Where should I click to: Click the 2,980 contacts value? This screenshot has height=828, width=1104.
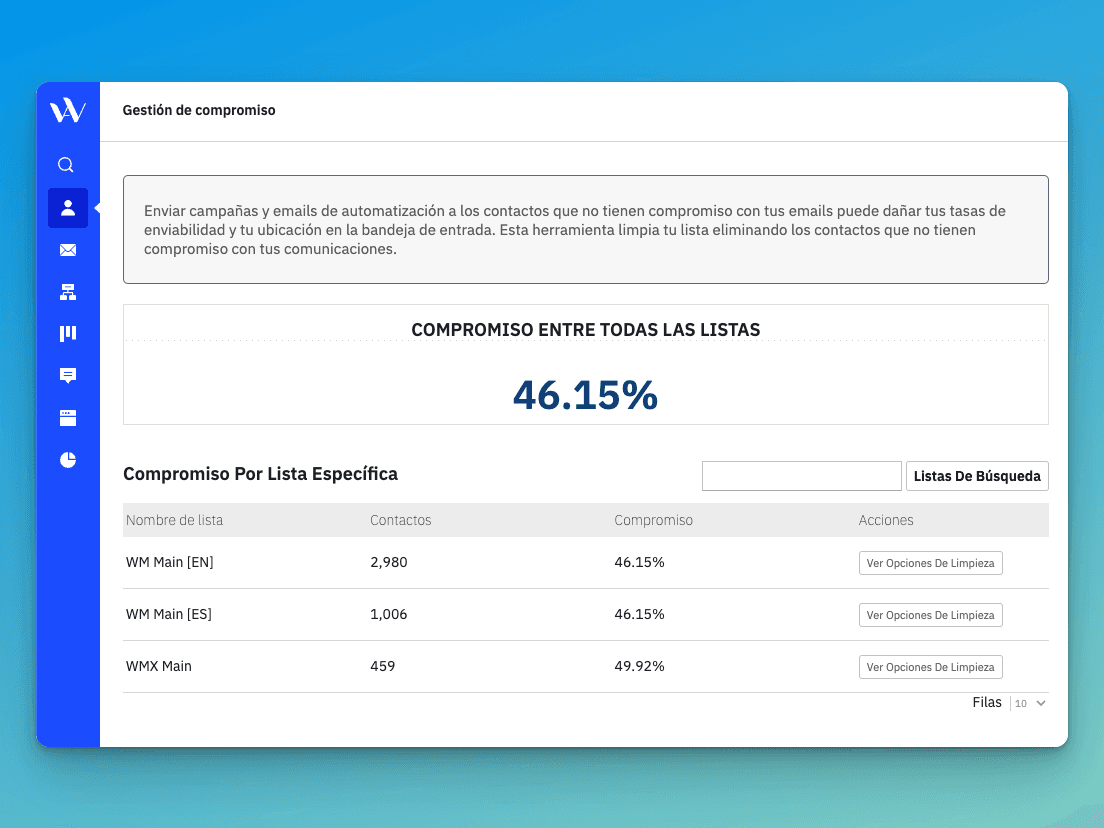coord(389,563)
